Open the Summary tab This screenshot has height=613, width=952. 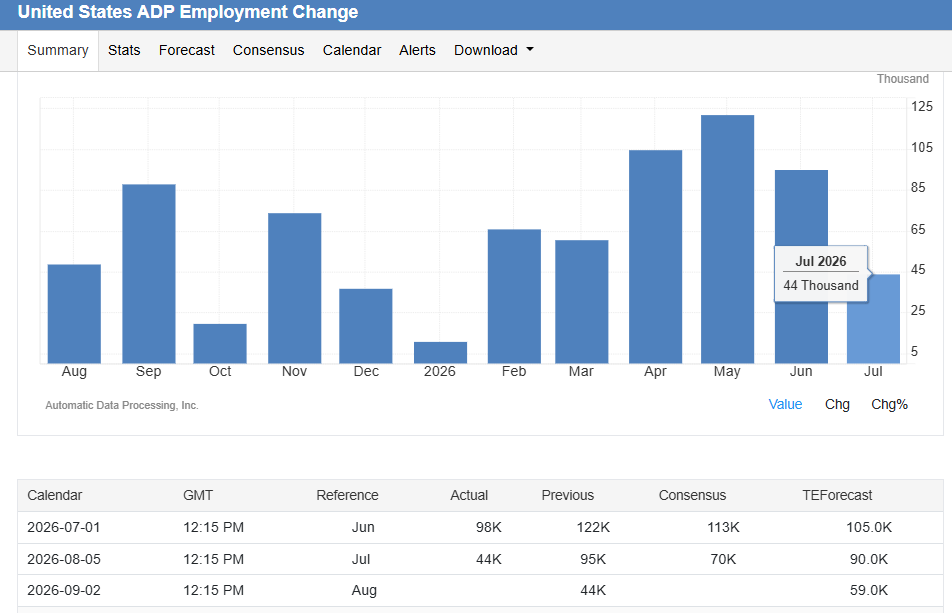[x=58, y=50]
